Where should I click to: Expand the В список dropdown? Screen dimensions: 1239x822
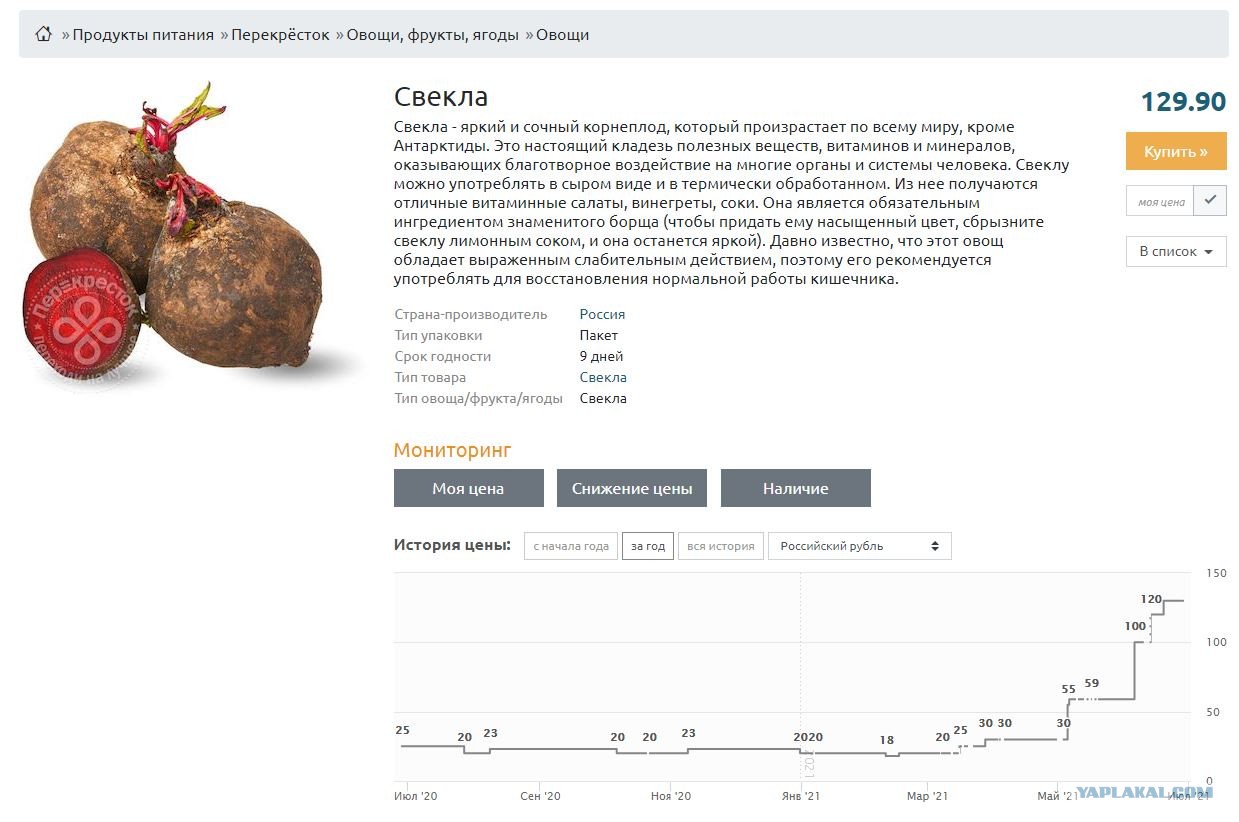tap(1176, 251)
